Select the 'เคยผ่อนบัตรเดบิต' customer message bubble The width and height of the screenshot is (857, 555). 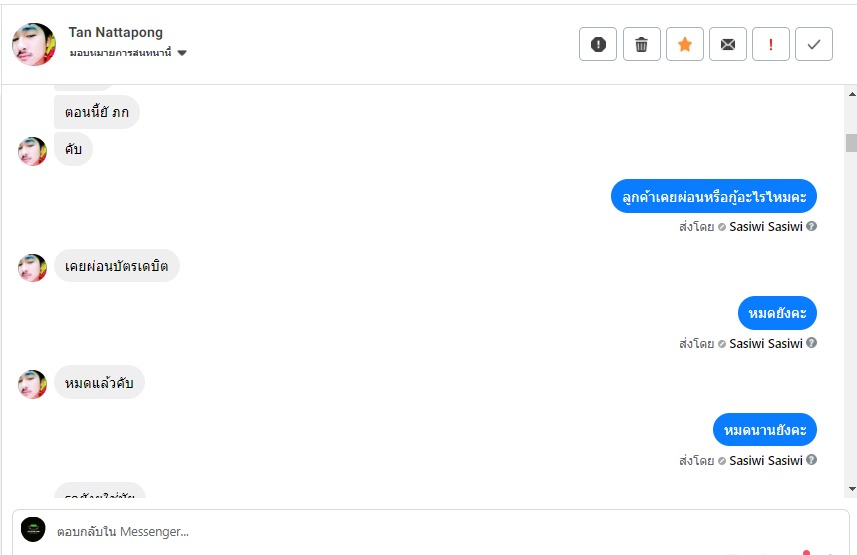coord(117,266)
